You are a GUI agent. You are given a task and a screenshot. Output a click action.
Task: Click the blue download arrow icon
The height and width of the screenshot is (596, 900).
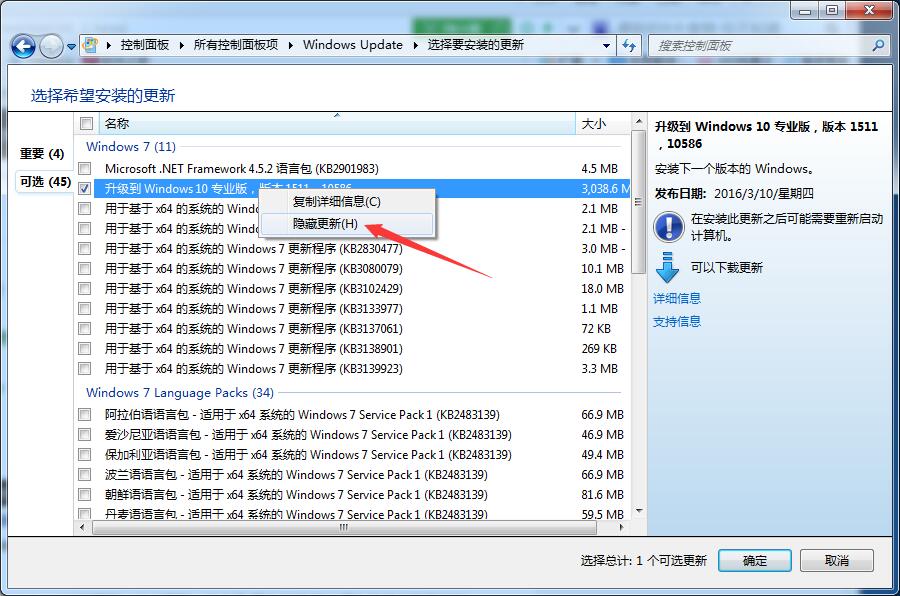(x=667, y=268)
